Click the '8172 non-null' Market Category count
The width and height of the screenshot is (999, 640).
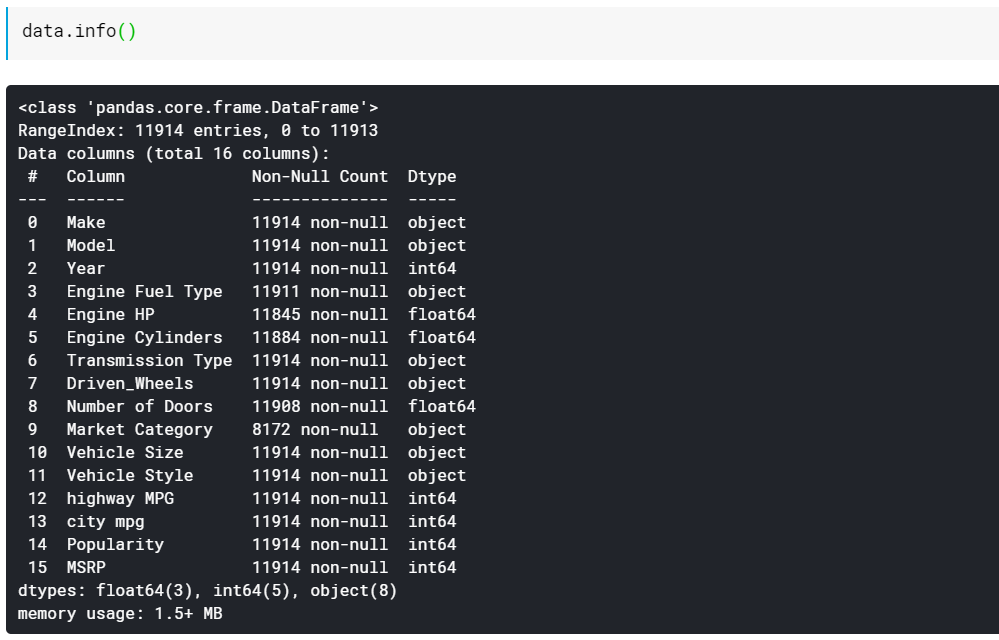314,429
